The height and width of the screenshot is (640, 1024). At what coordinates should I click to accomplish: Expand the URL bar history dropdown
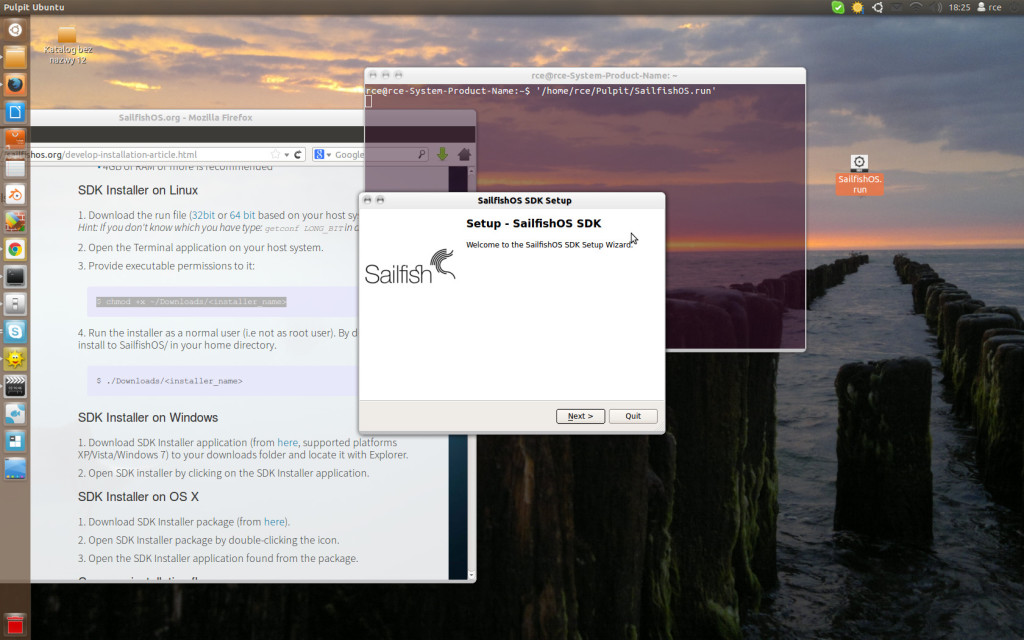coord(287,155)
